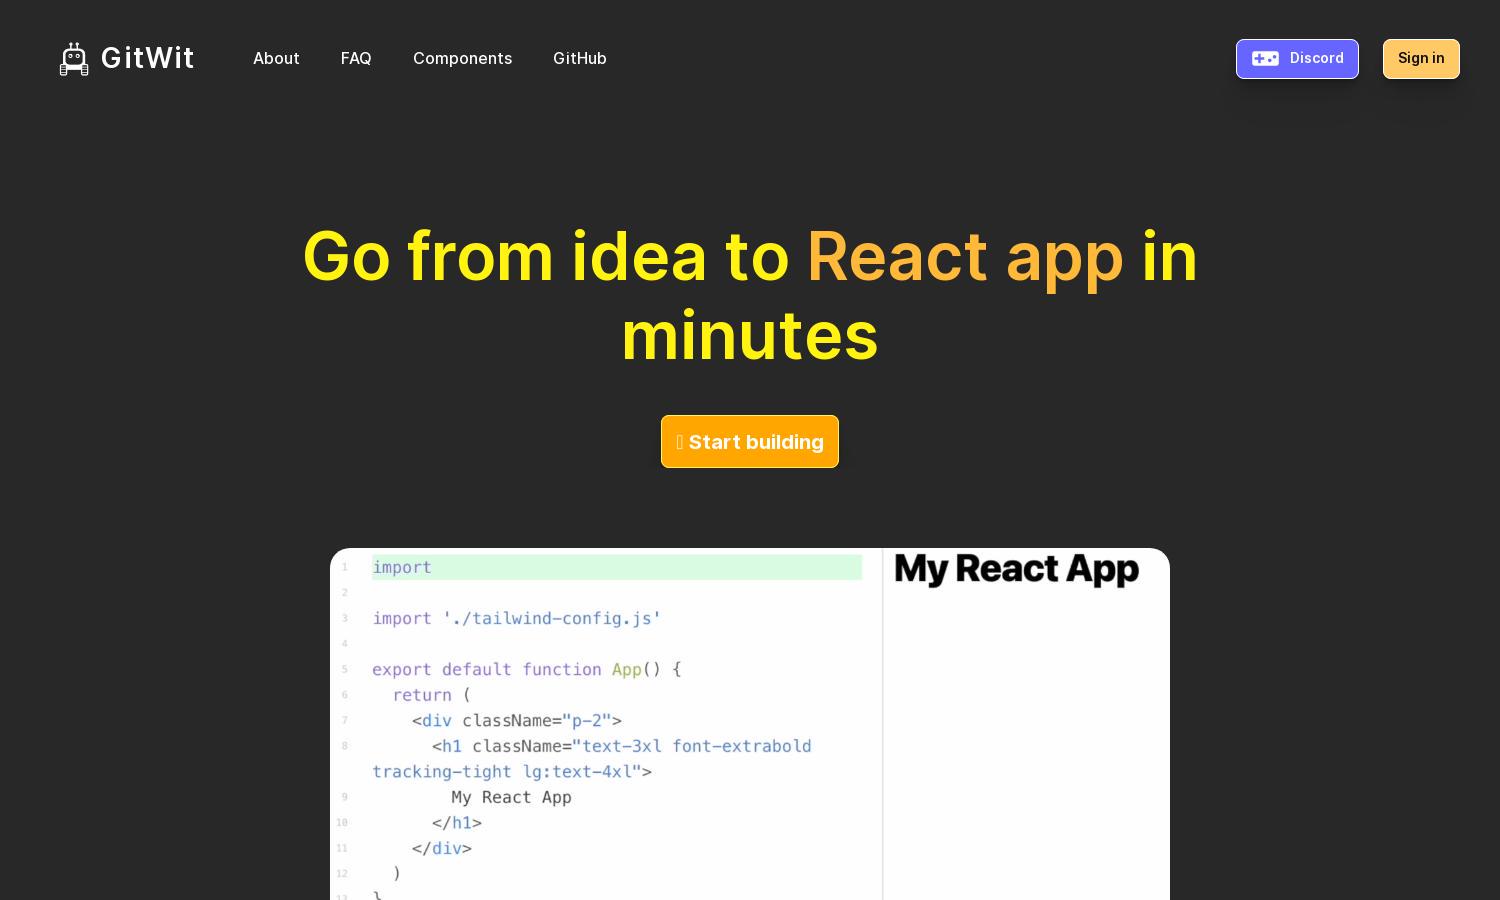Click the 'My React App' preview heading
This screenshot has width=1500, height=900.
coord(1016,568)
